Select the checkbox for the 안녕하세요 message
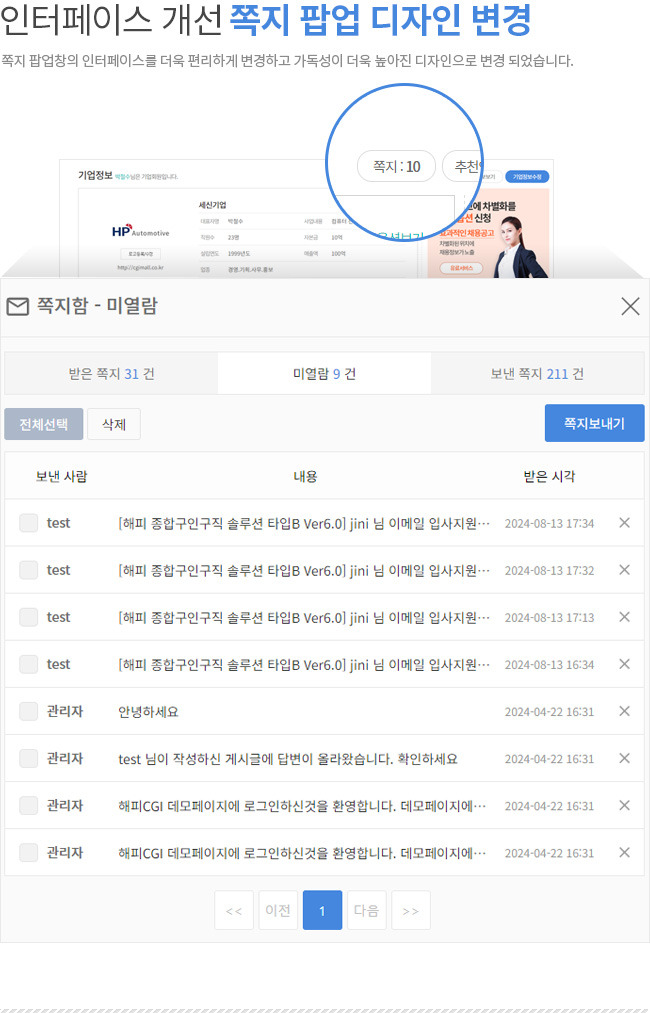Image resolution: width=650 pixels, height=1013 pixels. tap(28, 711)
